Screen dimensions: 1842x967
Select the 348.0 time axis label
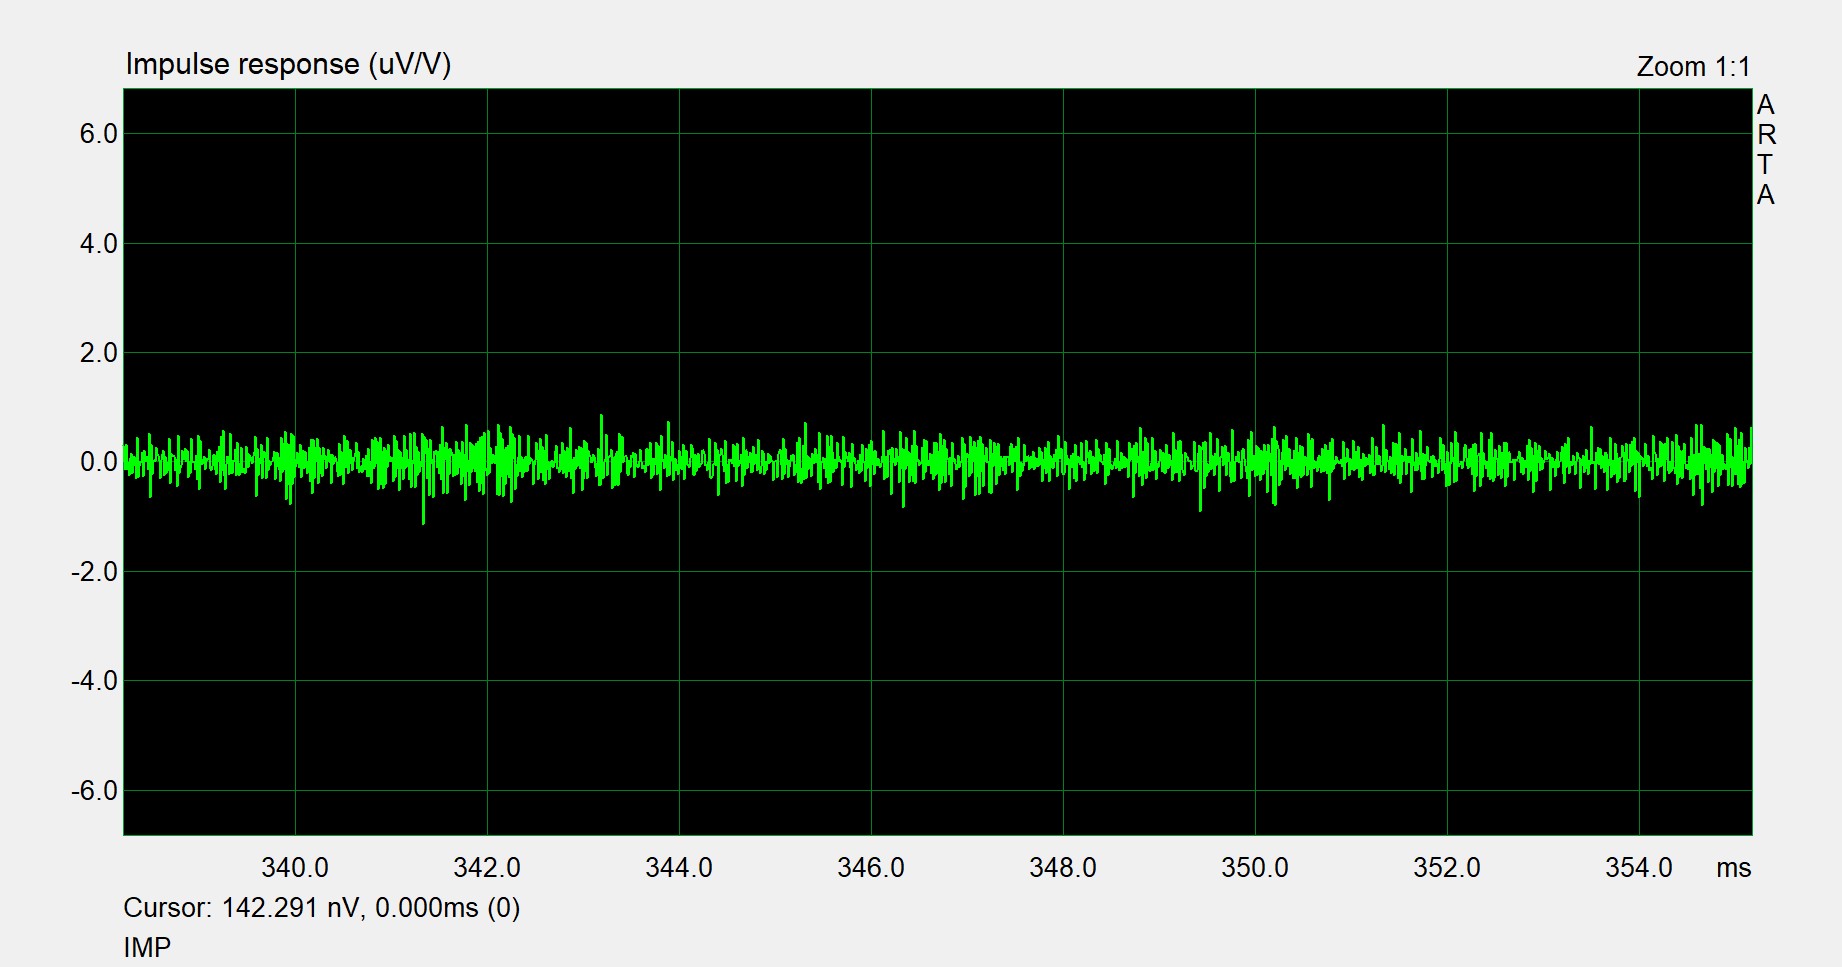click(x=1063, y=868)
